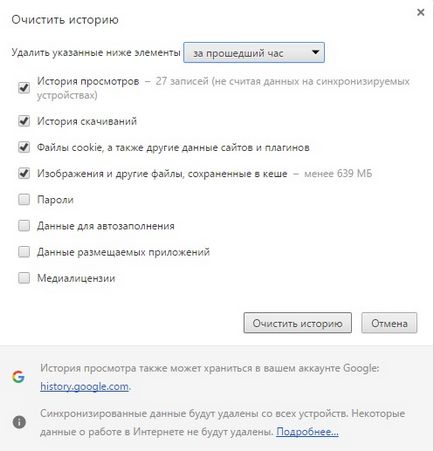Viewport: 434px width, 451px height.
Task: Open the history.google.com link
Action: [x=84, y=386]
